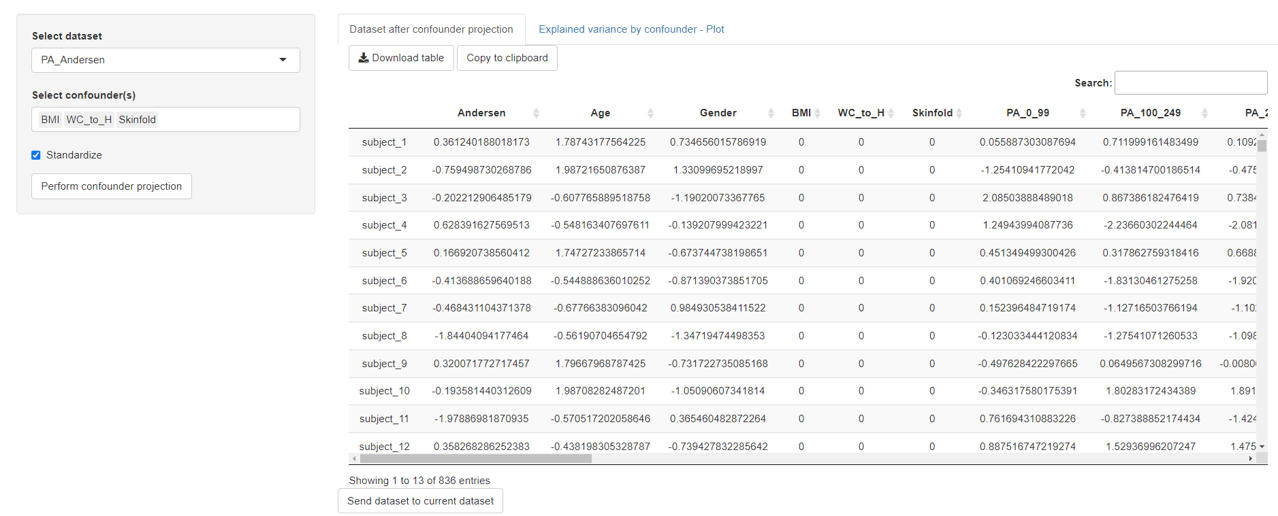Screen dimensions: 1278x516
Task: Select Dataset after confounder projection tab
Action: click(x=431, y=29)
